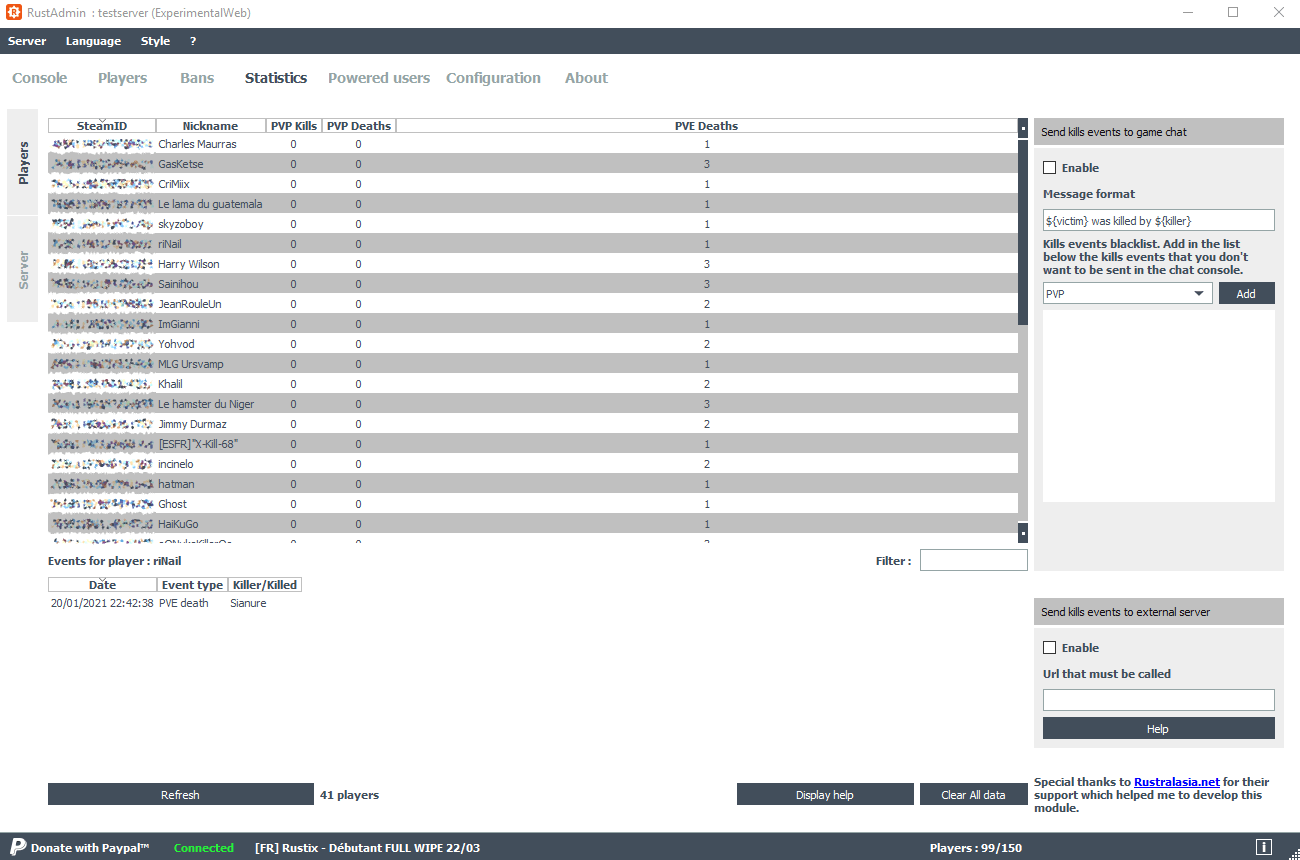
Task: Enable sending kills events to game chat
Action: [x=1049, y=167]
